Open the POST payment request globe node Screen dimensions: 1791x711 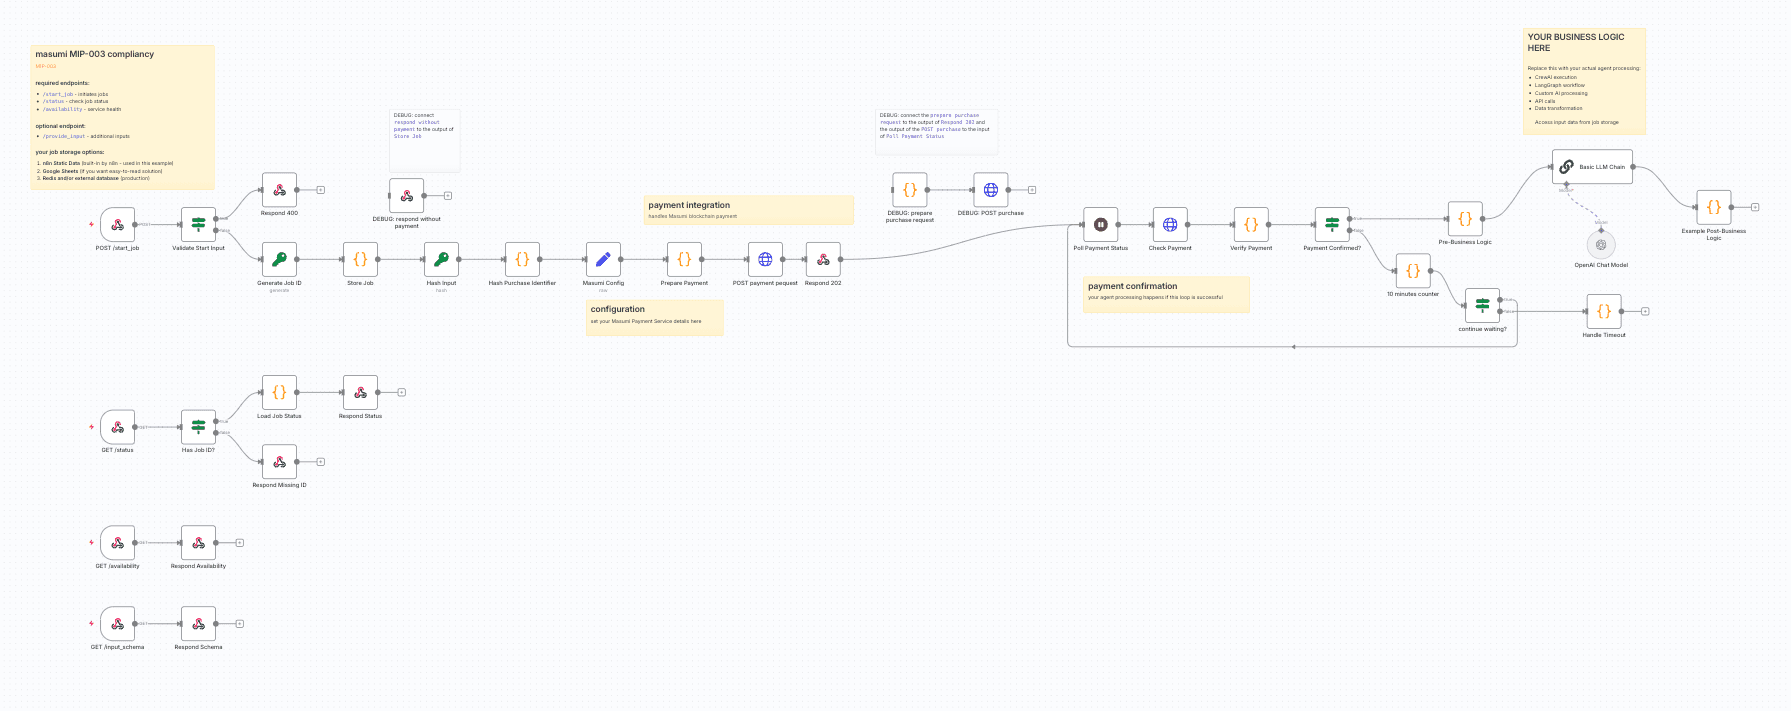[x=765, y=260]
